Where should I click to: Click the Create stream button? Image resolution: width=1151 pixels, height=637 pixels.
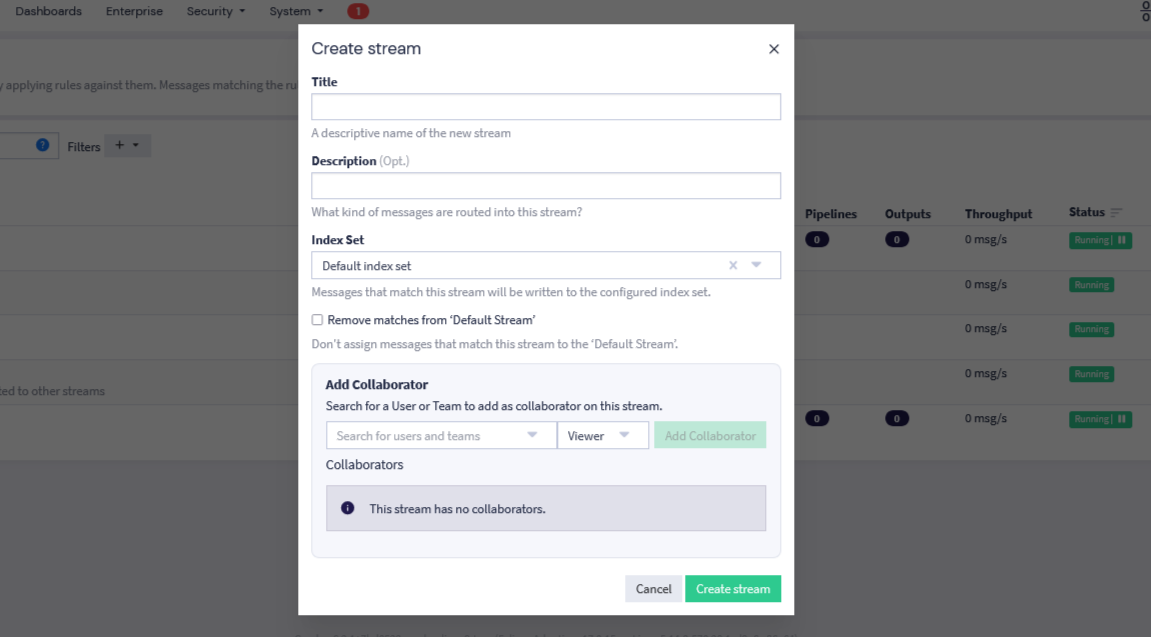click(x=732, y=589)
